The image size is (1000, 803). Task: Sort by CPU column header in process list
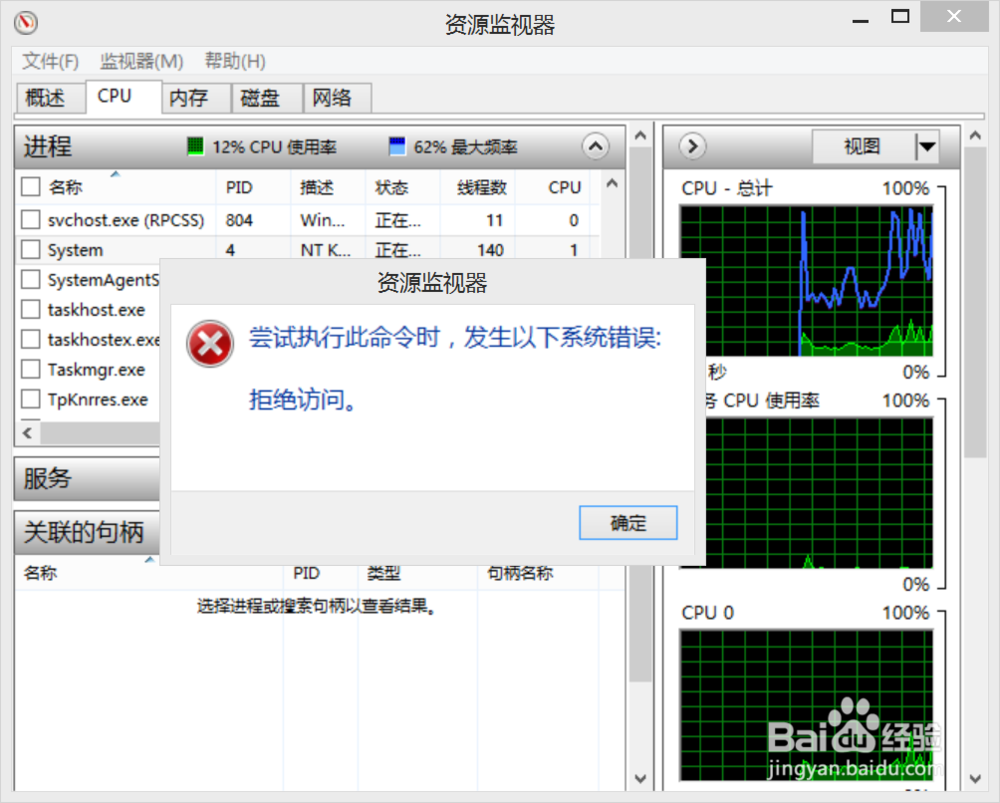pyautogui.click(x=553, y=188)
